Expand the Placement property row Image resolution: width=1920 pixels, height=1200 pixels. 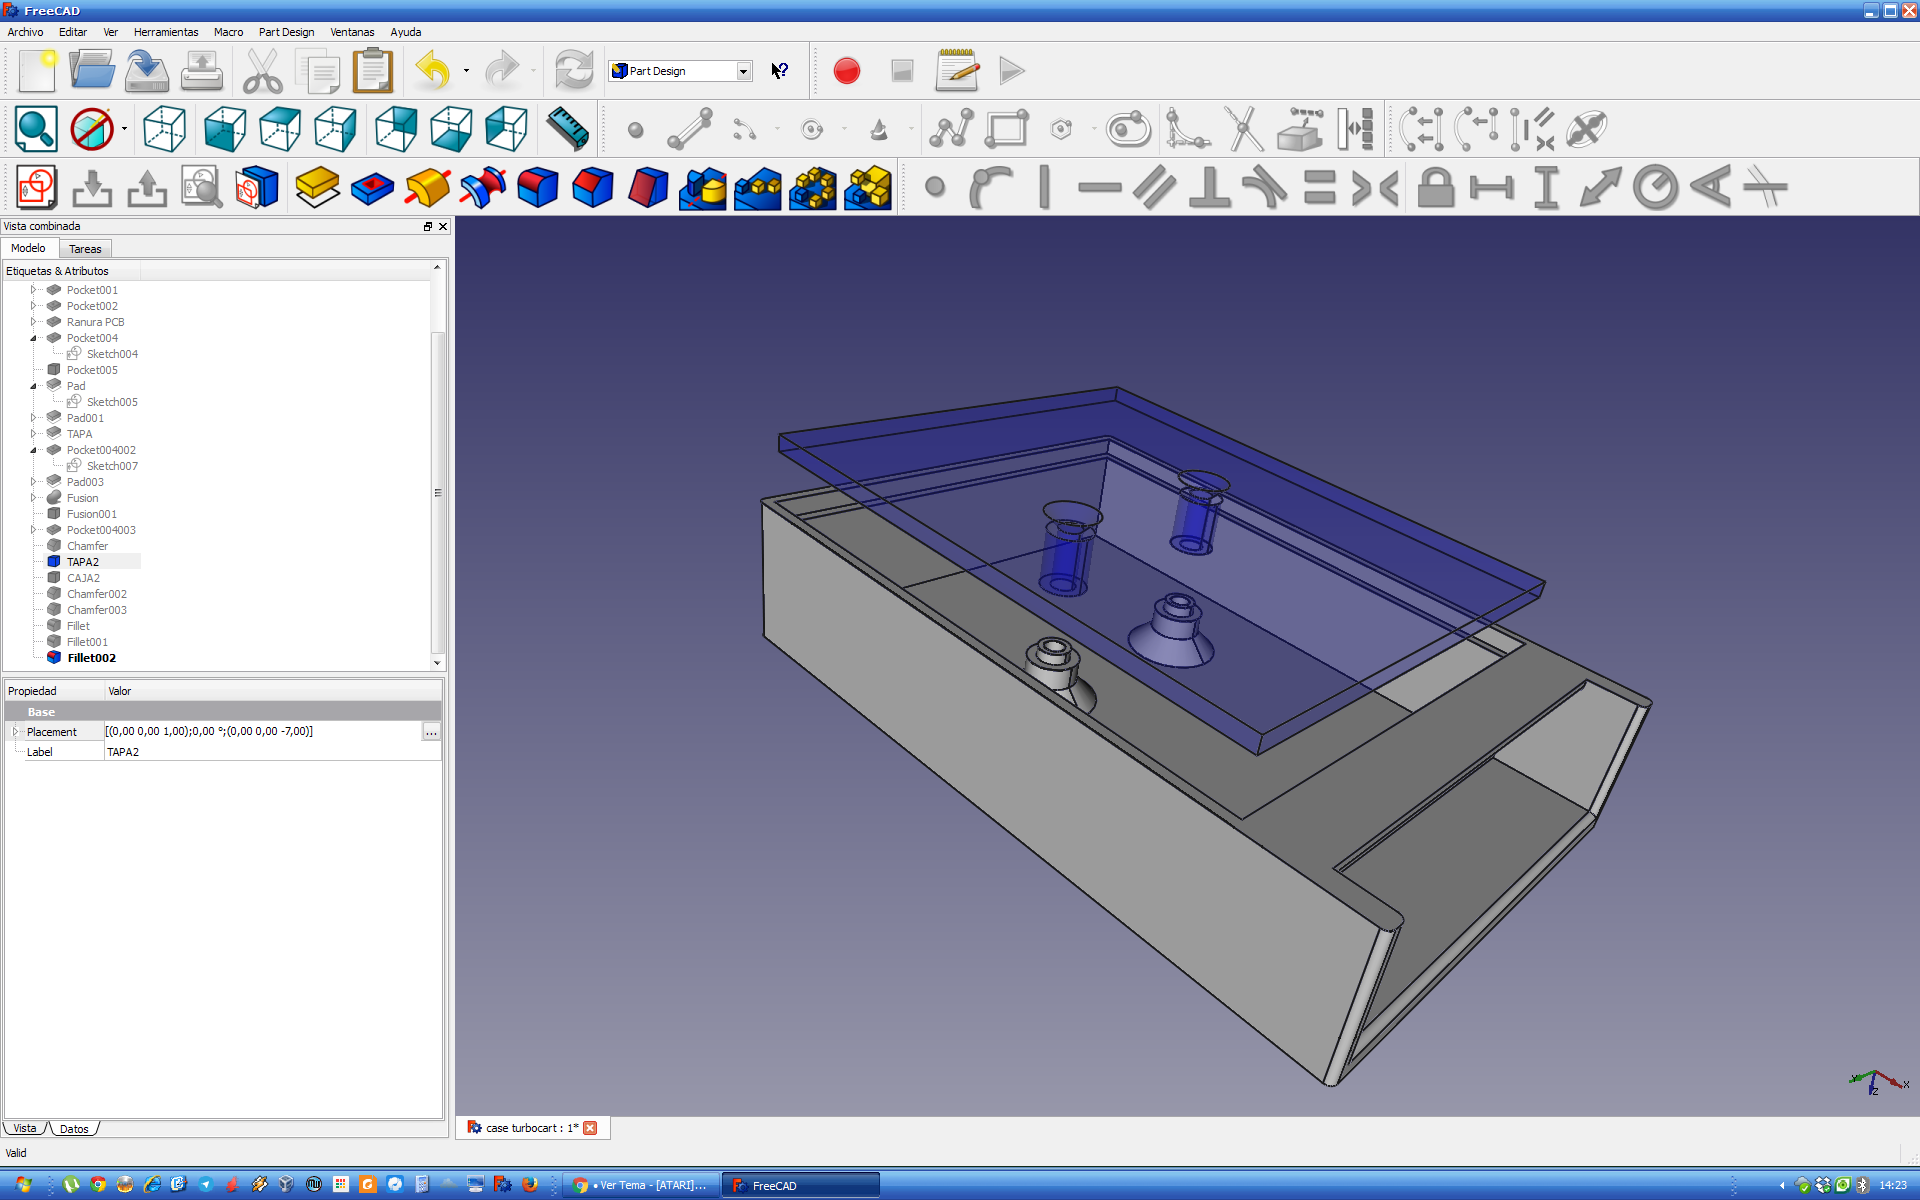15,732
